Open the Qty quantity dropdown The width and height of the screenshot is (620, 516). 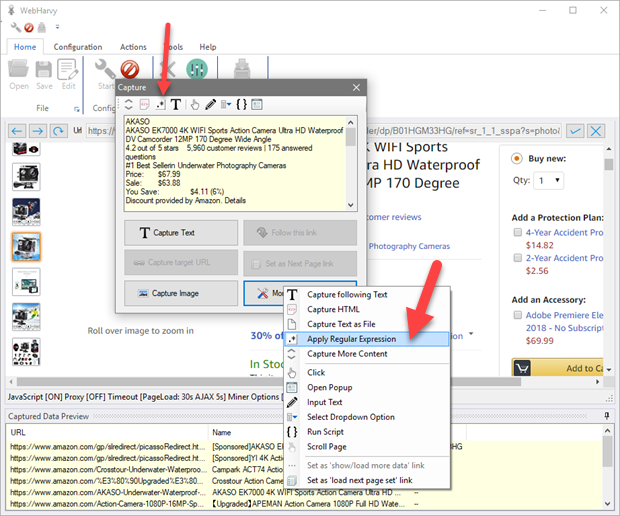click(548, 181)
